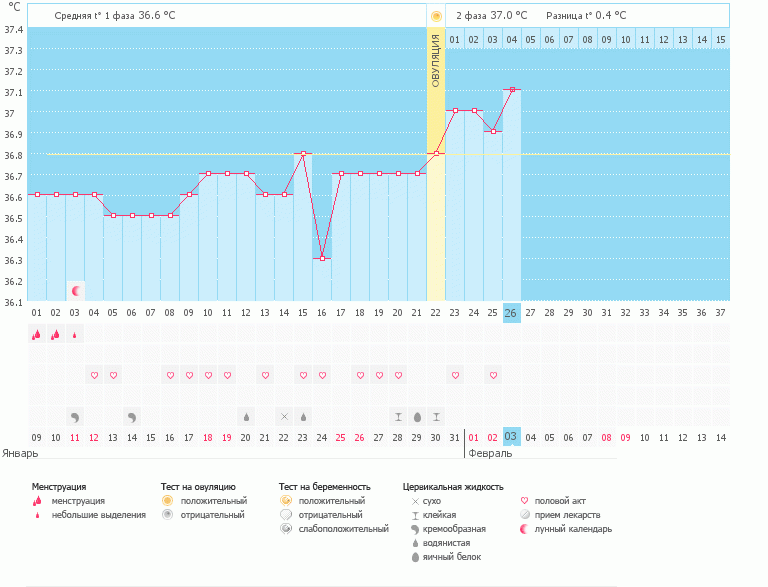Click the weak positive pregnancy test legend icon

click(286, 529)
